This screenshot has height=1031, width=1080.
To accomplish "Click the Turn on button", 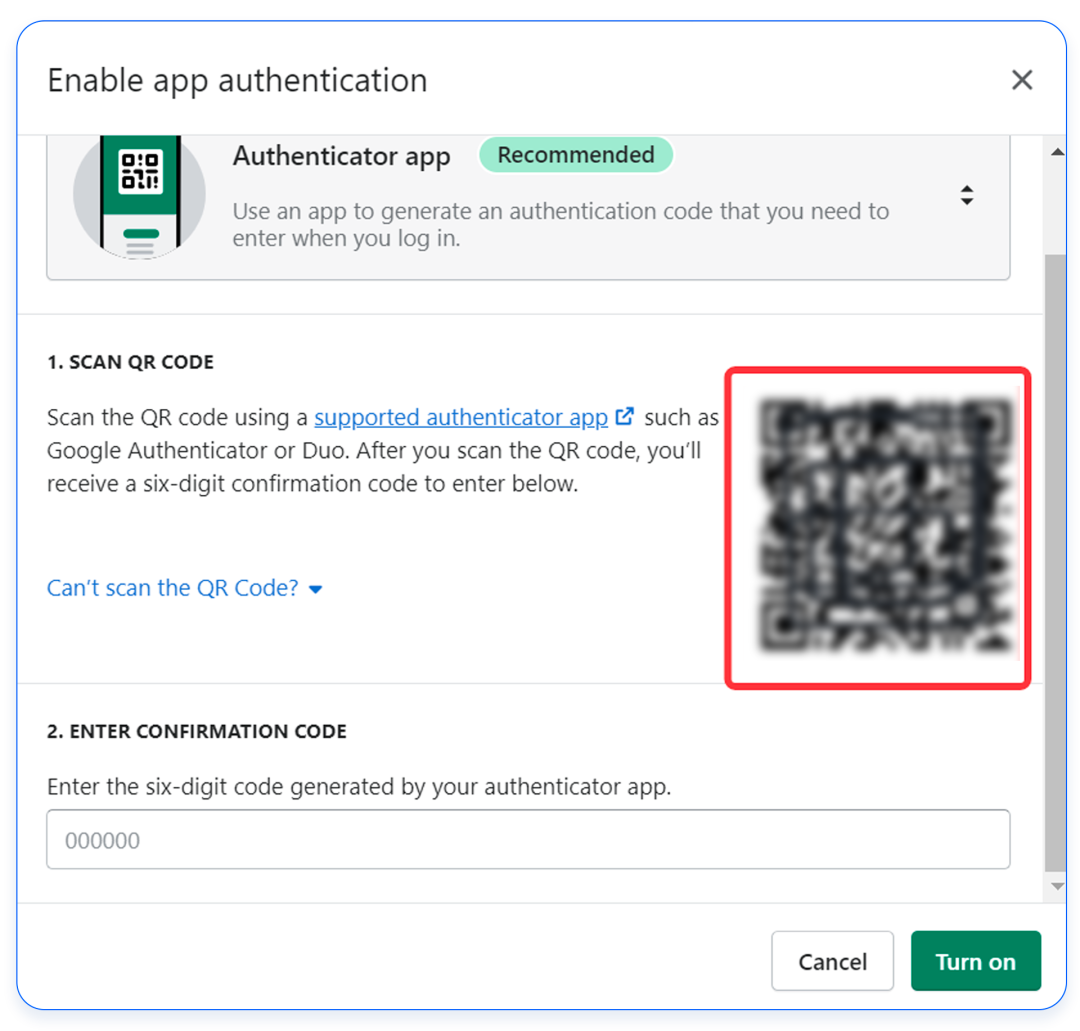I will [975, 962].
